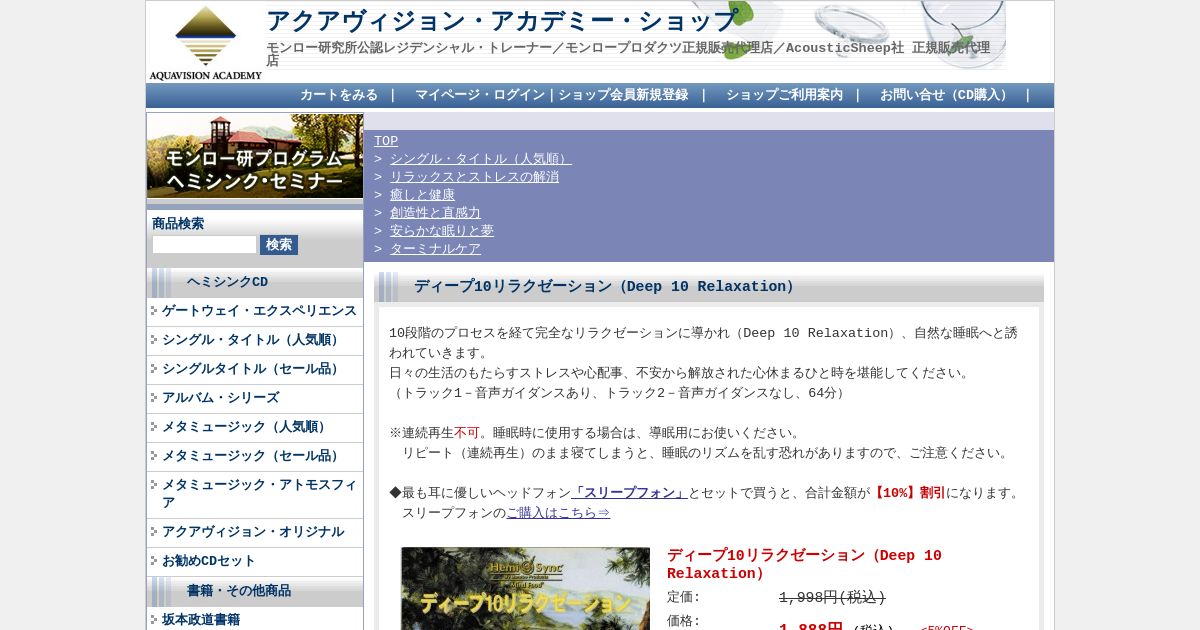Click the ヘミシンクCD sidebar header
Viewport: 1200px width, 630px height.
(255, 283)
